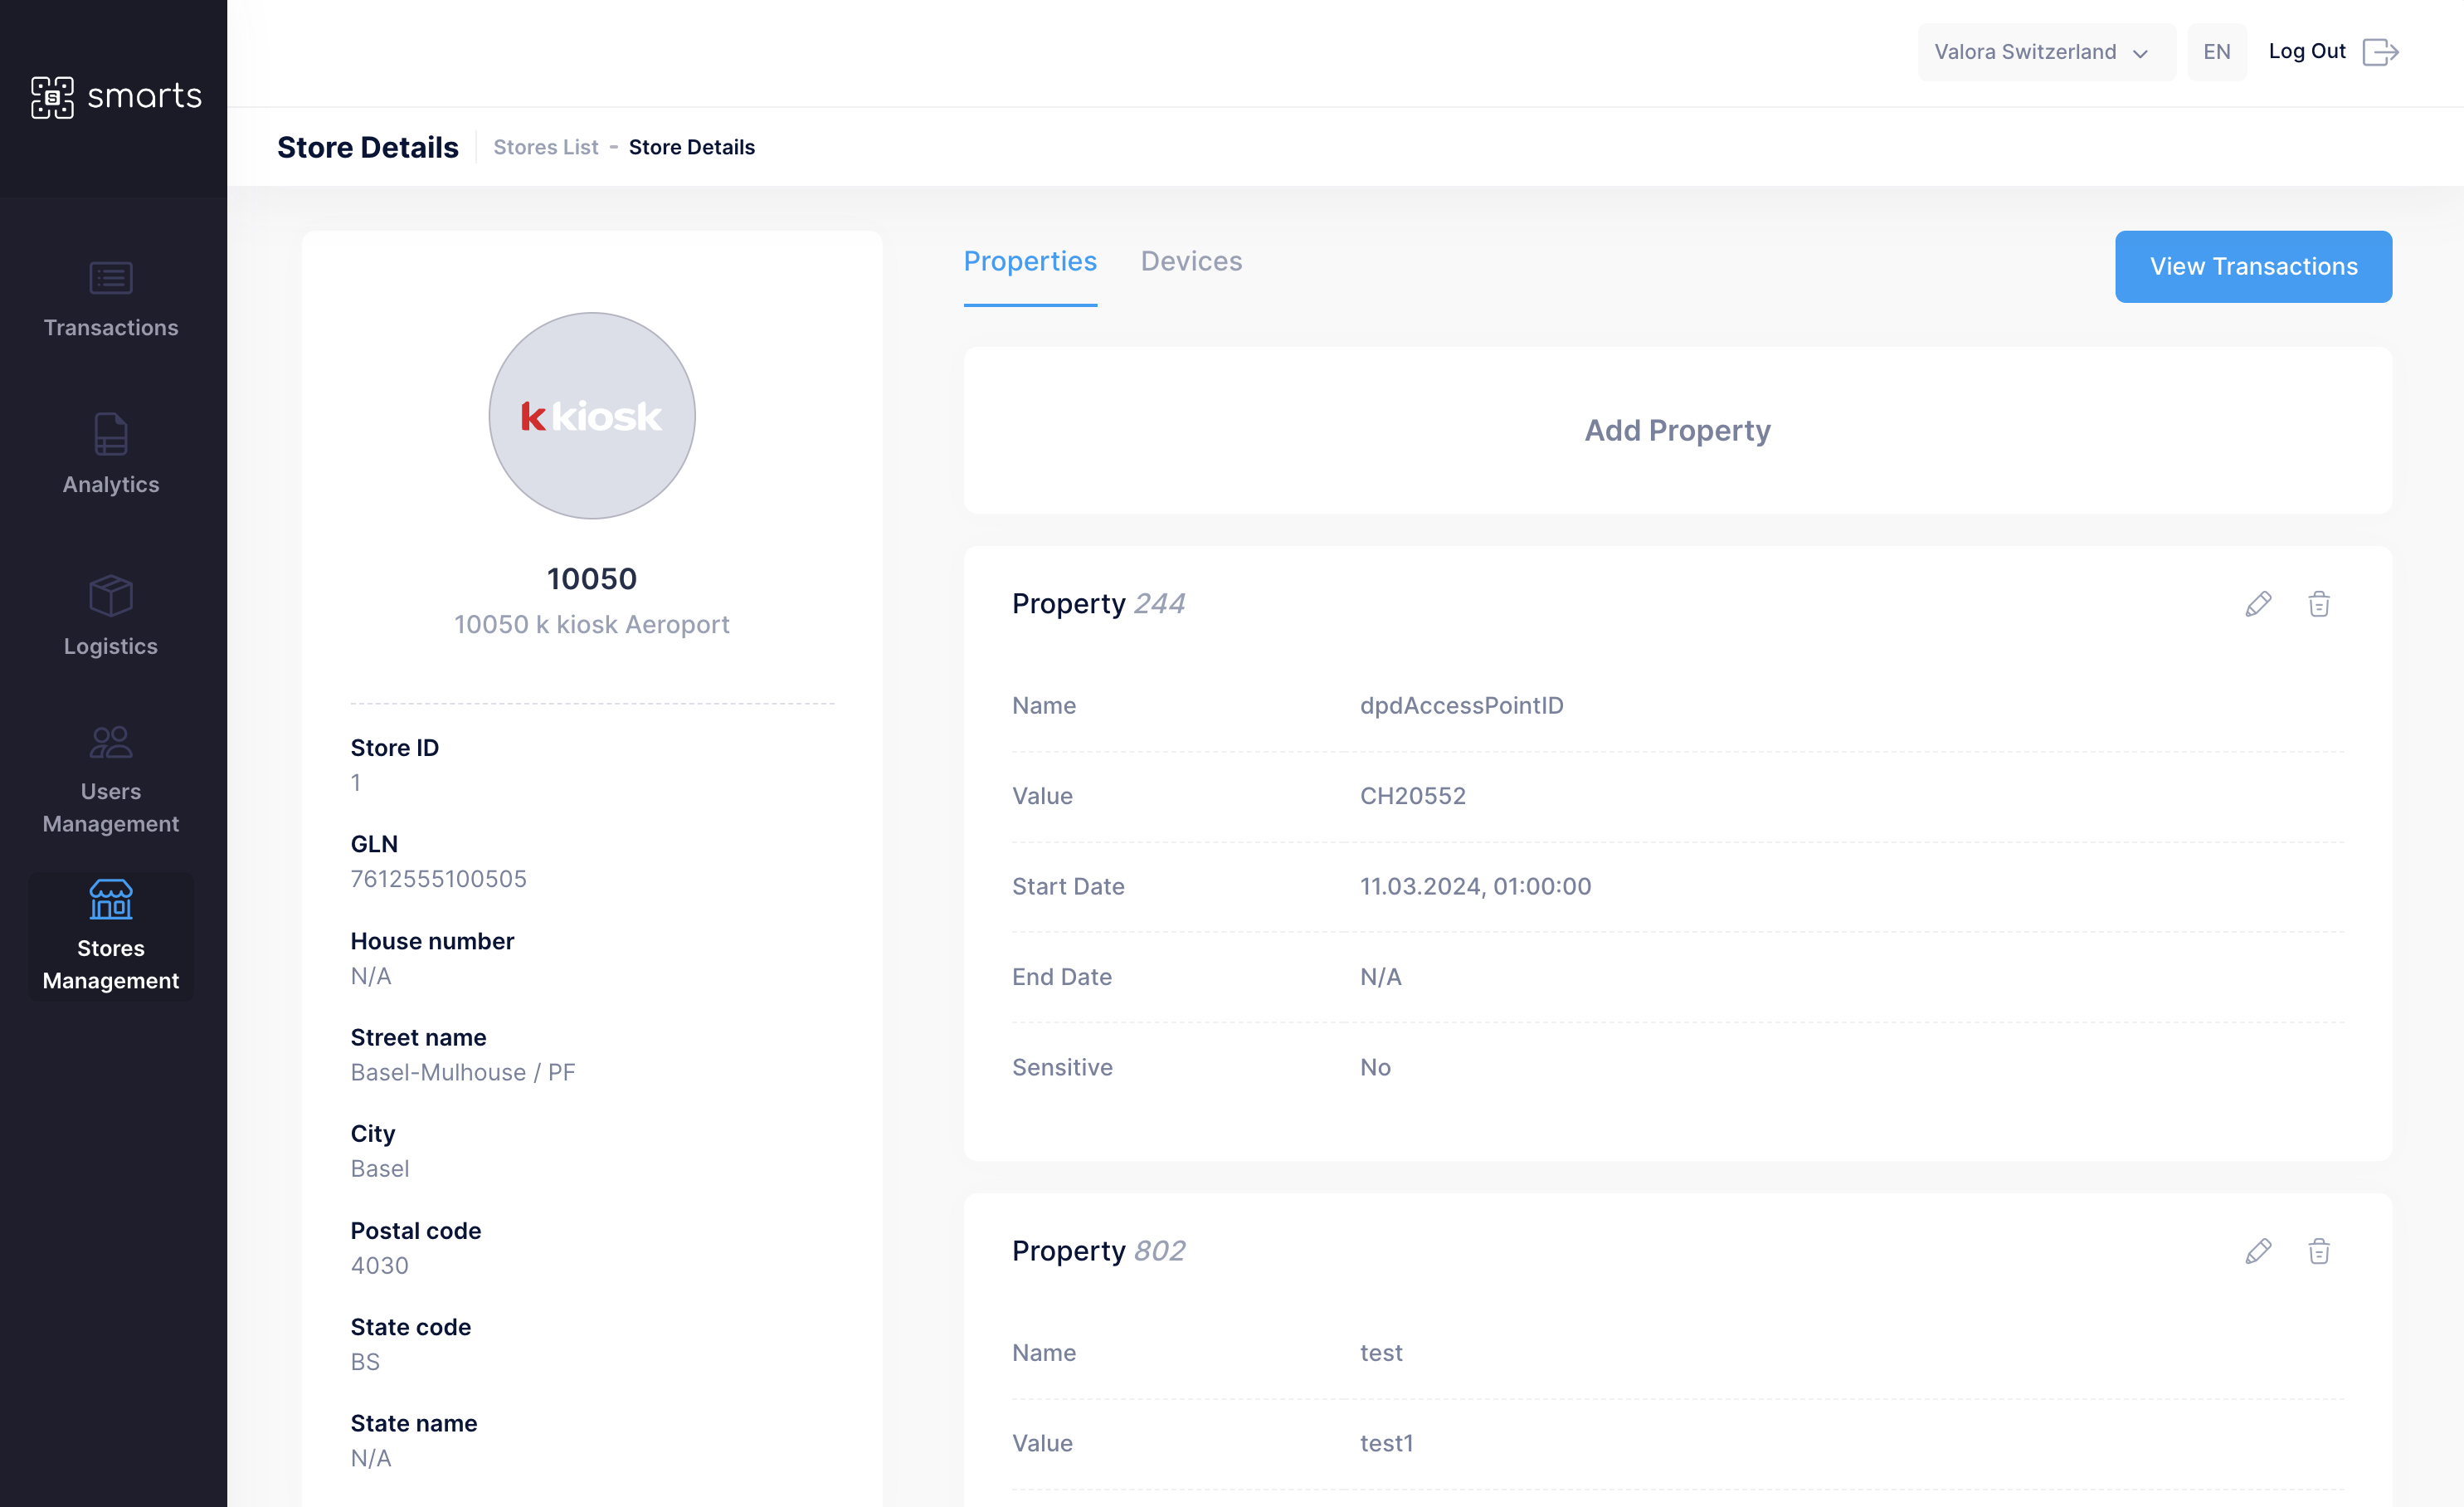Viewport: 2464px width, 1507px height.
Task: Click the value test1
Action: (x=1386, y=1443)
